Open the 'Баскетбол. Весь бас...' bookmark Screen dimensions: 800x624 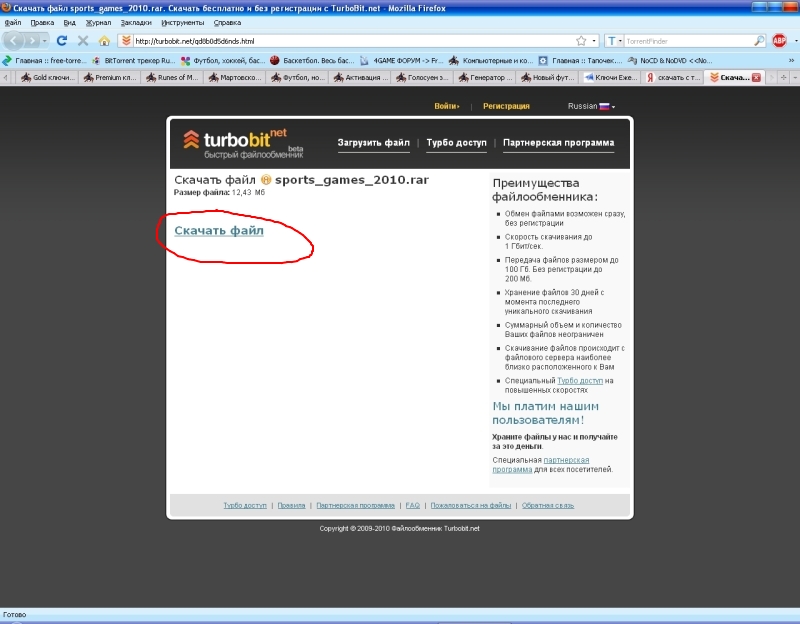point(312,60)
